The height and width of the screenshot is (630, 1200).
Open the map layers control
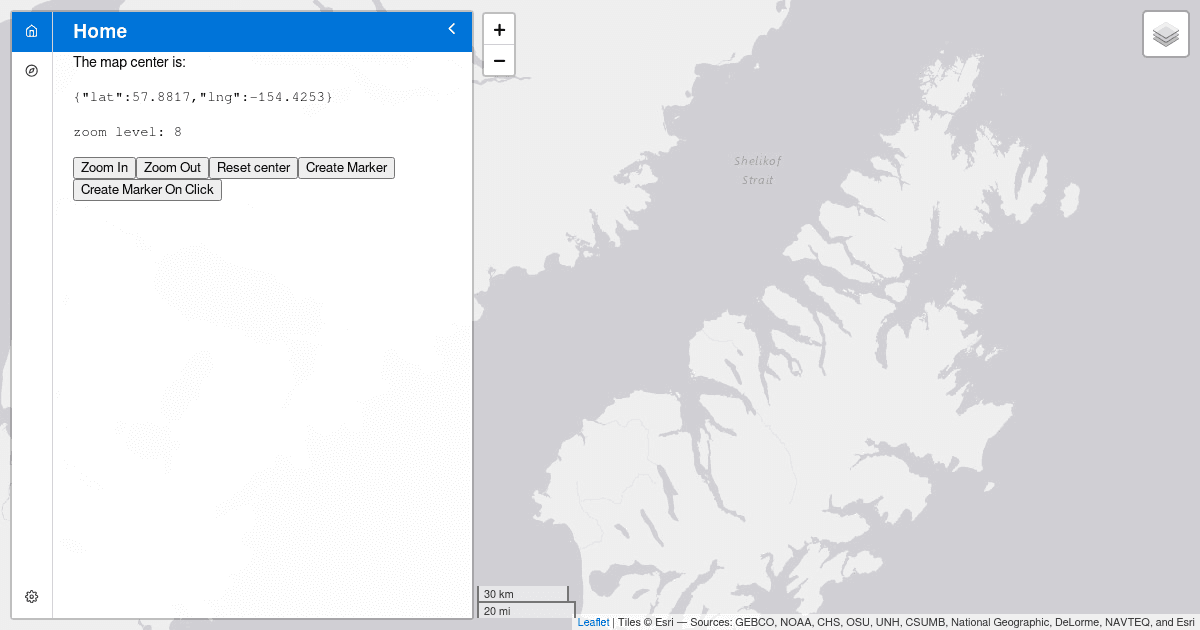point(1165,35)
